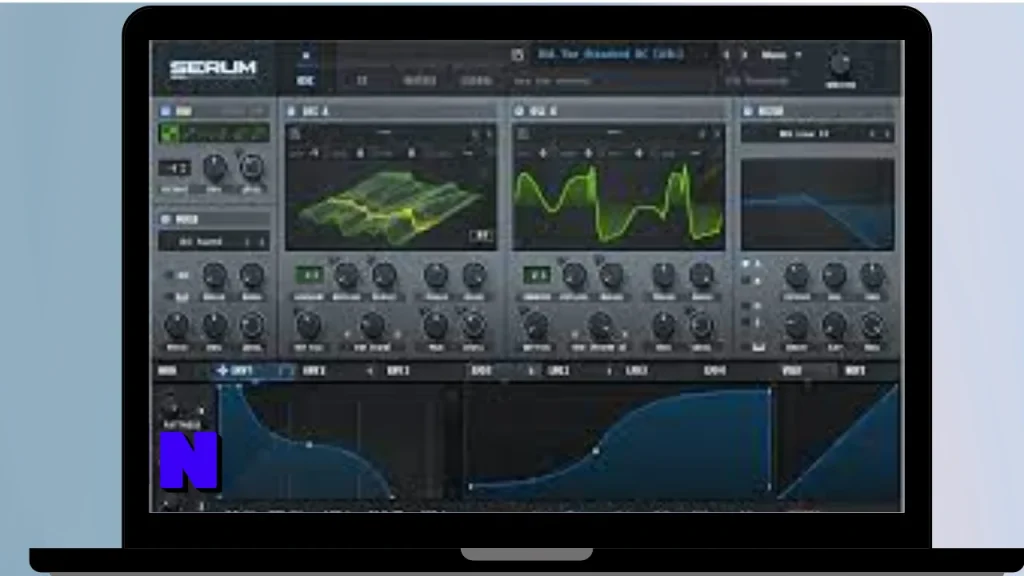Click the Serum logo
Image resolution: width=1024 pixels, height=576 pixels.
(x=213, y=68)
